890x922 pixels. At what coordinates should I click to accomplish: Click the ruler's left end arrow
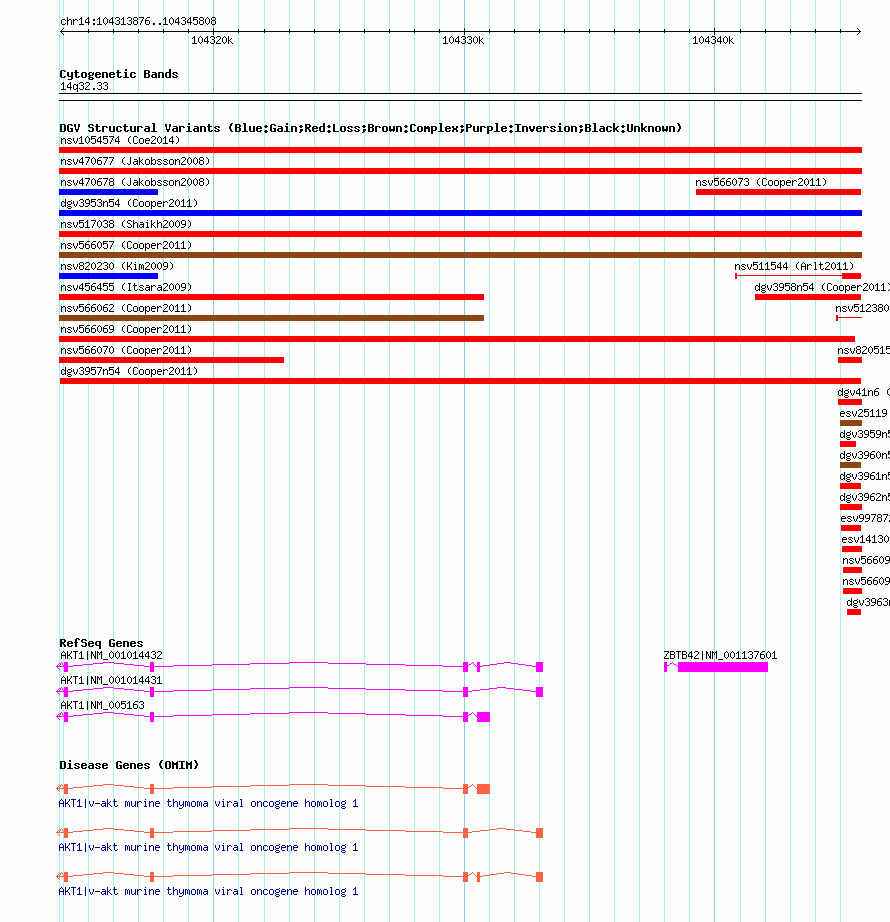coord(62,32)
